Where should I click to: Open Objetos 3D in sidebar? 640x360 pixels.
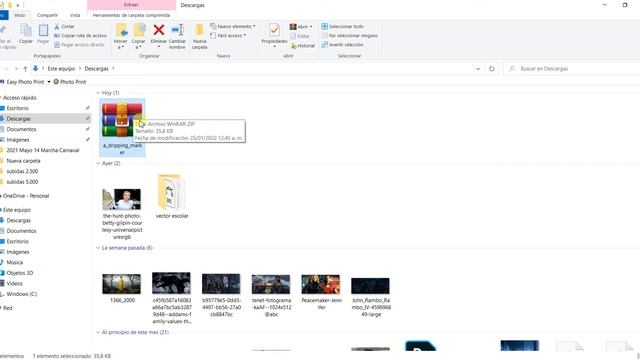(20, 273)
